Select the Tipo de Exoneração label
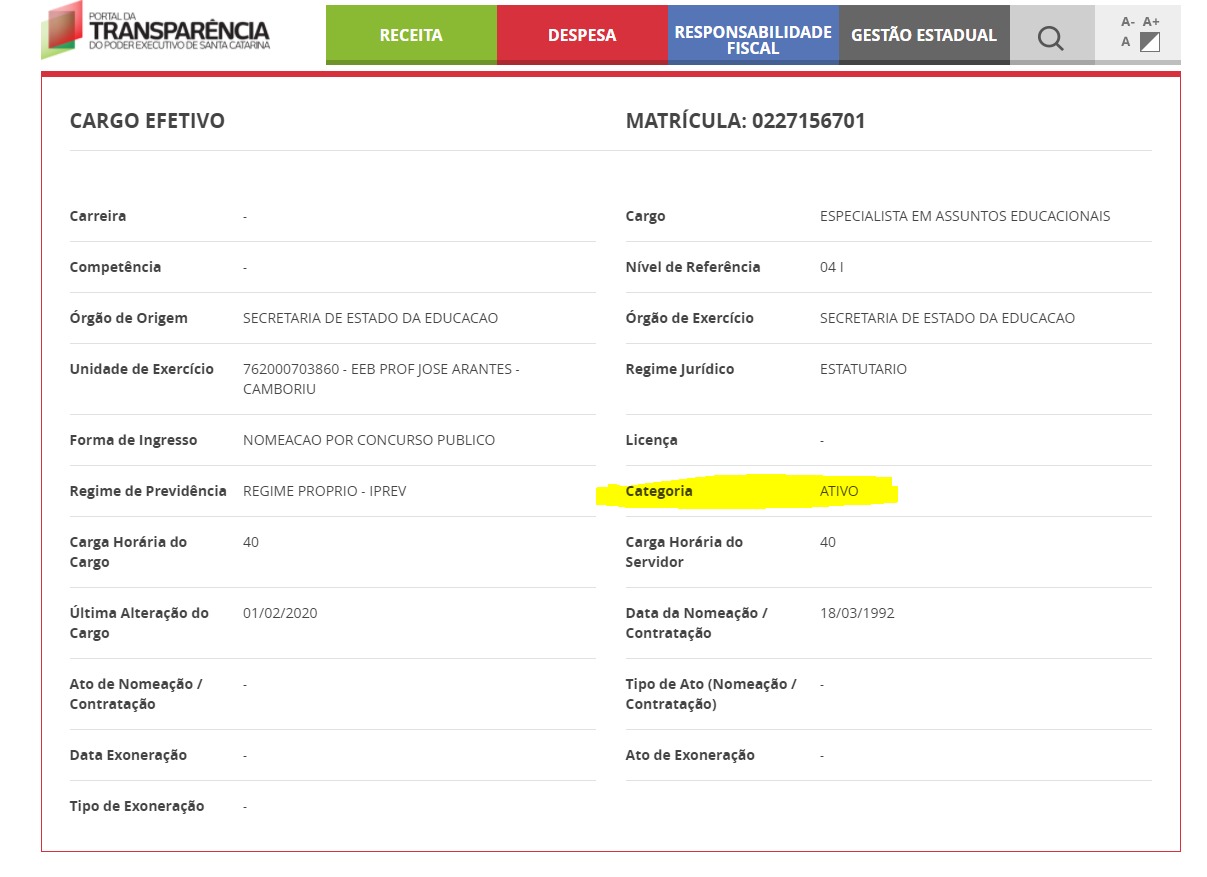The height and width of the screenshot is (877, 1207). click(x=137, y=806)
